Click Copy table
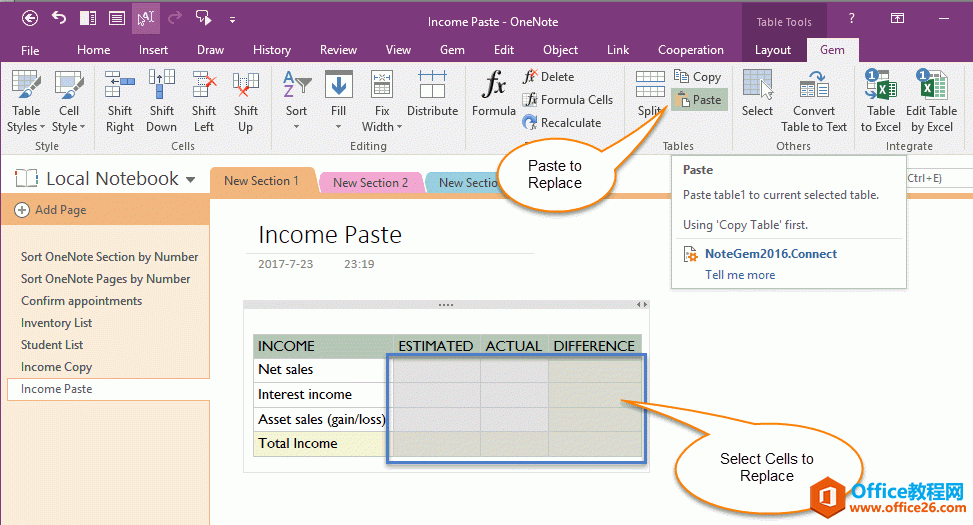The image size is (973, 525). pyautogui.click(x=697, y=76)
